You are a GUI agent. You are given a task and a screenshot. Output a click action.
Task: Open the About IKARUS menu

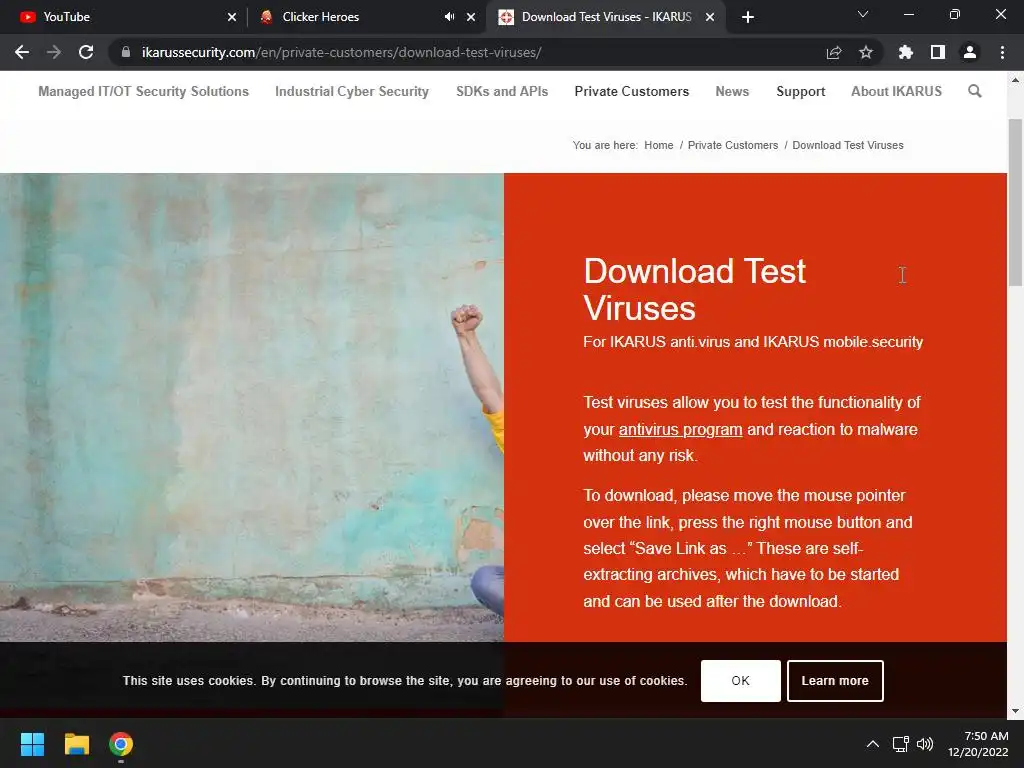pyautogui.click(x=897, y=91)
